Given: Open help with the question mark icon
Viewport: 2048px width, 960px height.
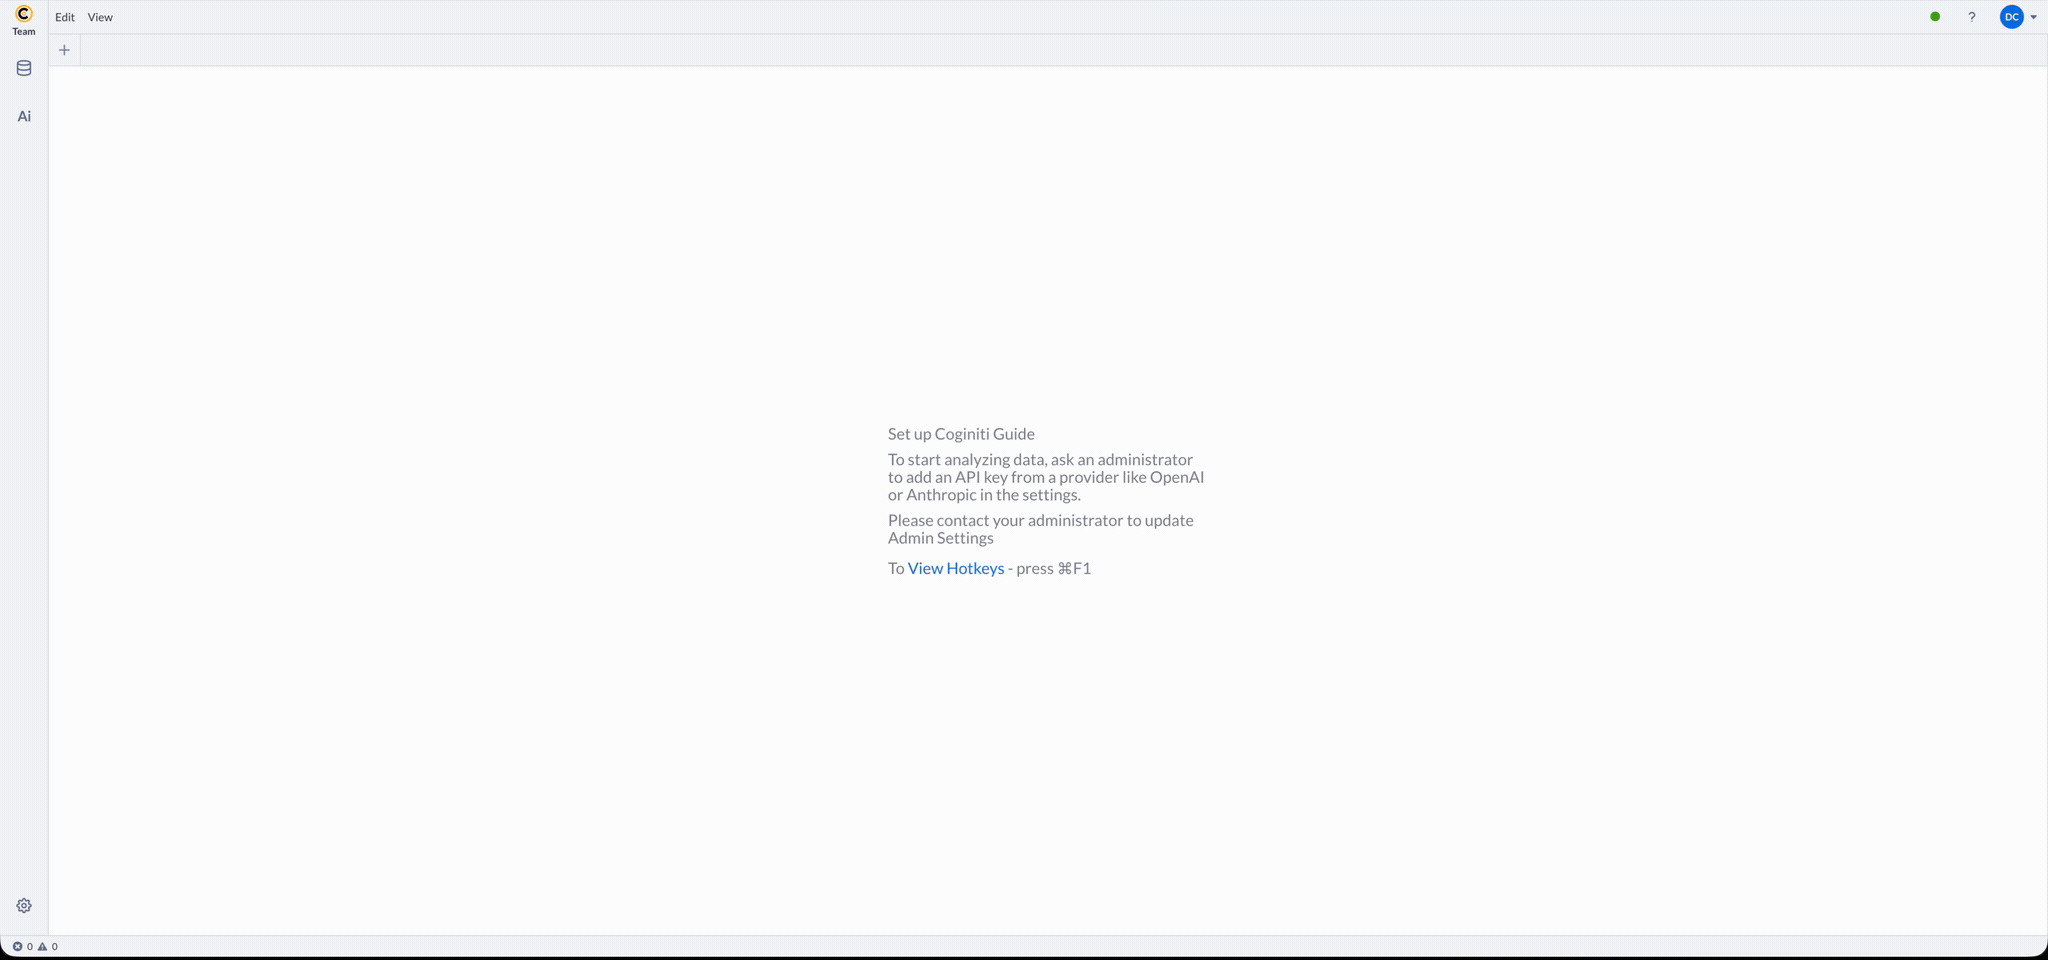Looking at the screenshot, I should 1972,17.
